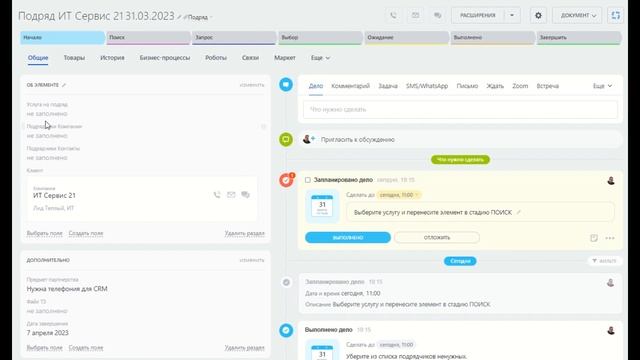The width and height of the screenshot is (640, 360).
Task: Click 'Выбрать поле' in Об элементе section
Action: coord(44,233)
